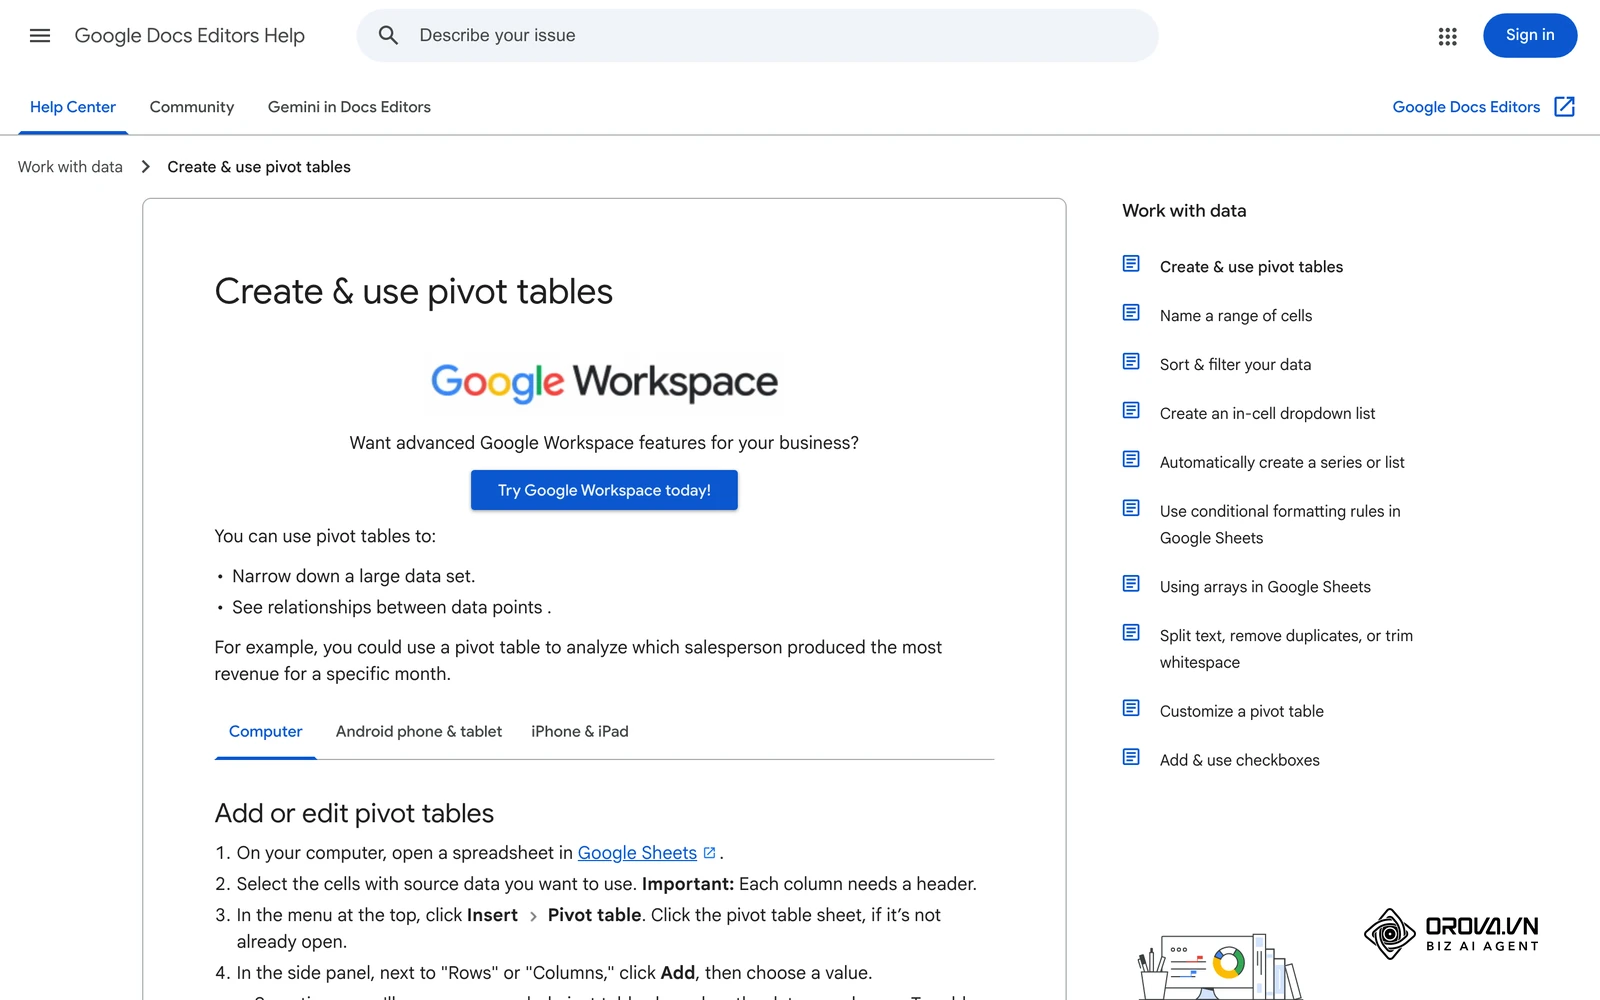Open the hamburger main menu

coord(40,36)
